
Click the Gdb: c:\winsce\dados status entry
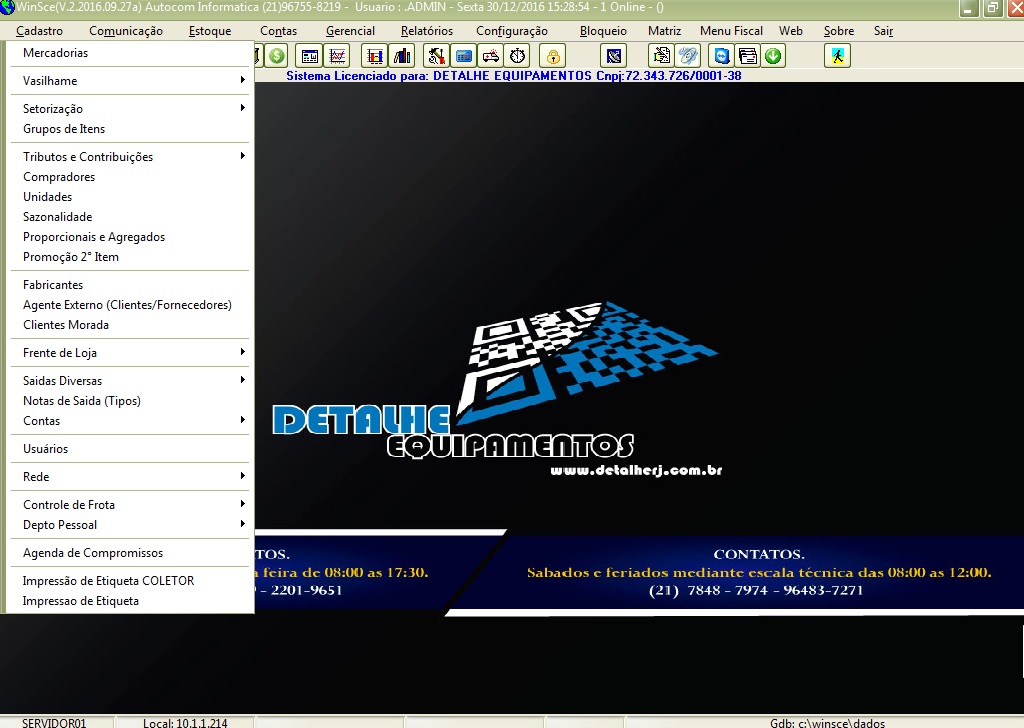click(x=827, y=723)
